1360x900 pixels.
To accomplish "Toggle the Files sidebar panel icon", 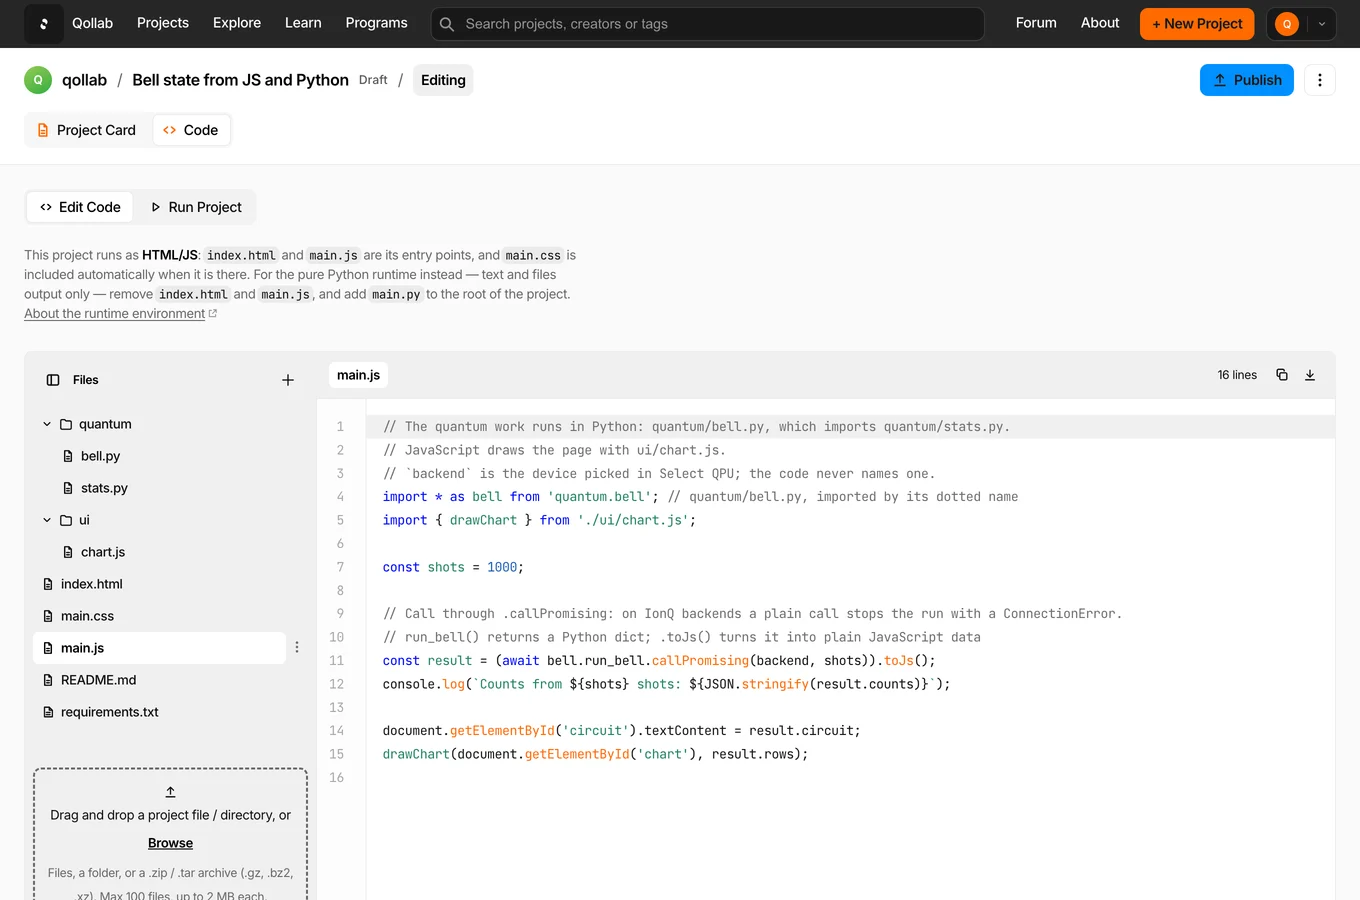I will (x=53, y=380).
